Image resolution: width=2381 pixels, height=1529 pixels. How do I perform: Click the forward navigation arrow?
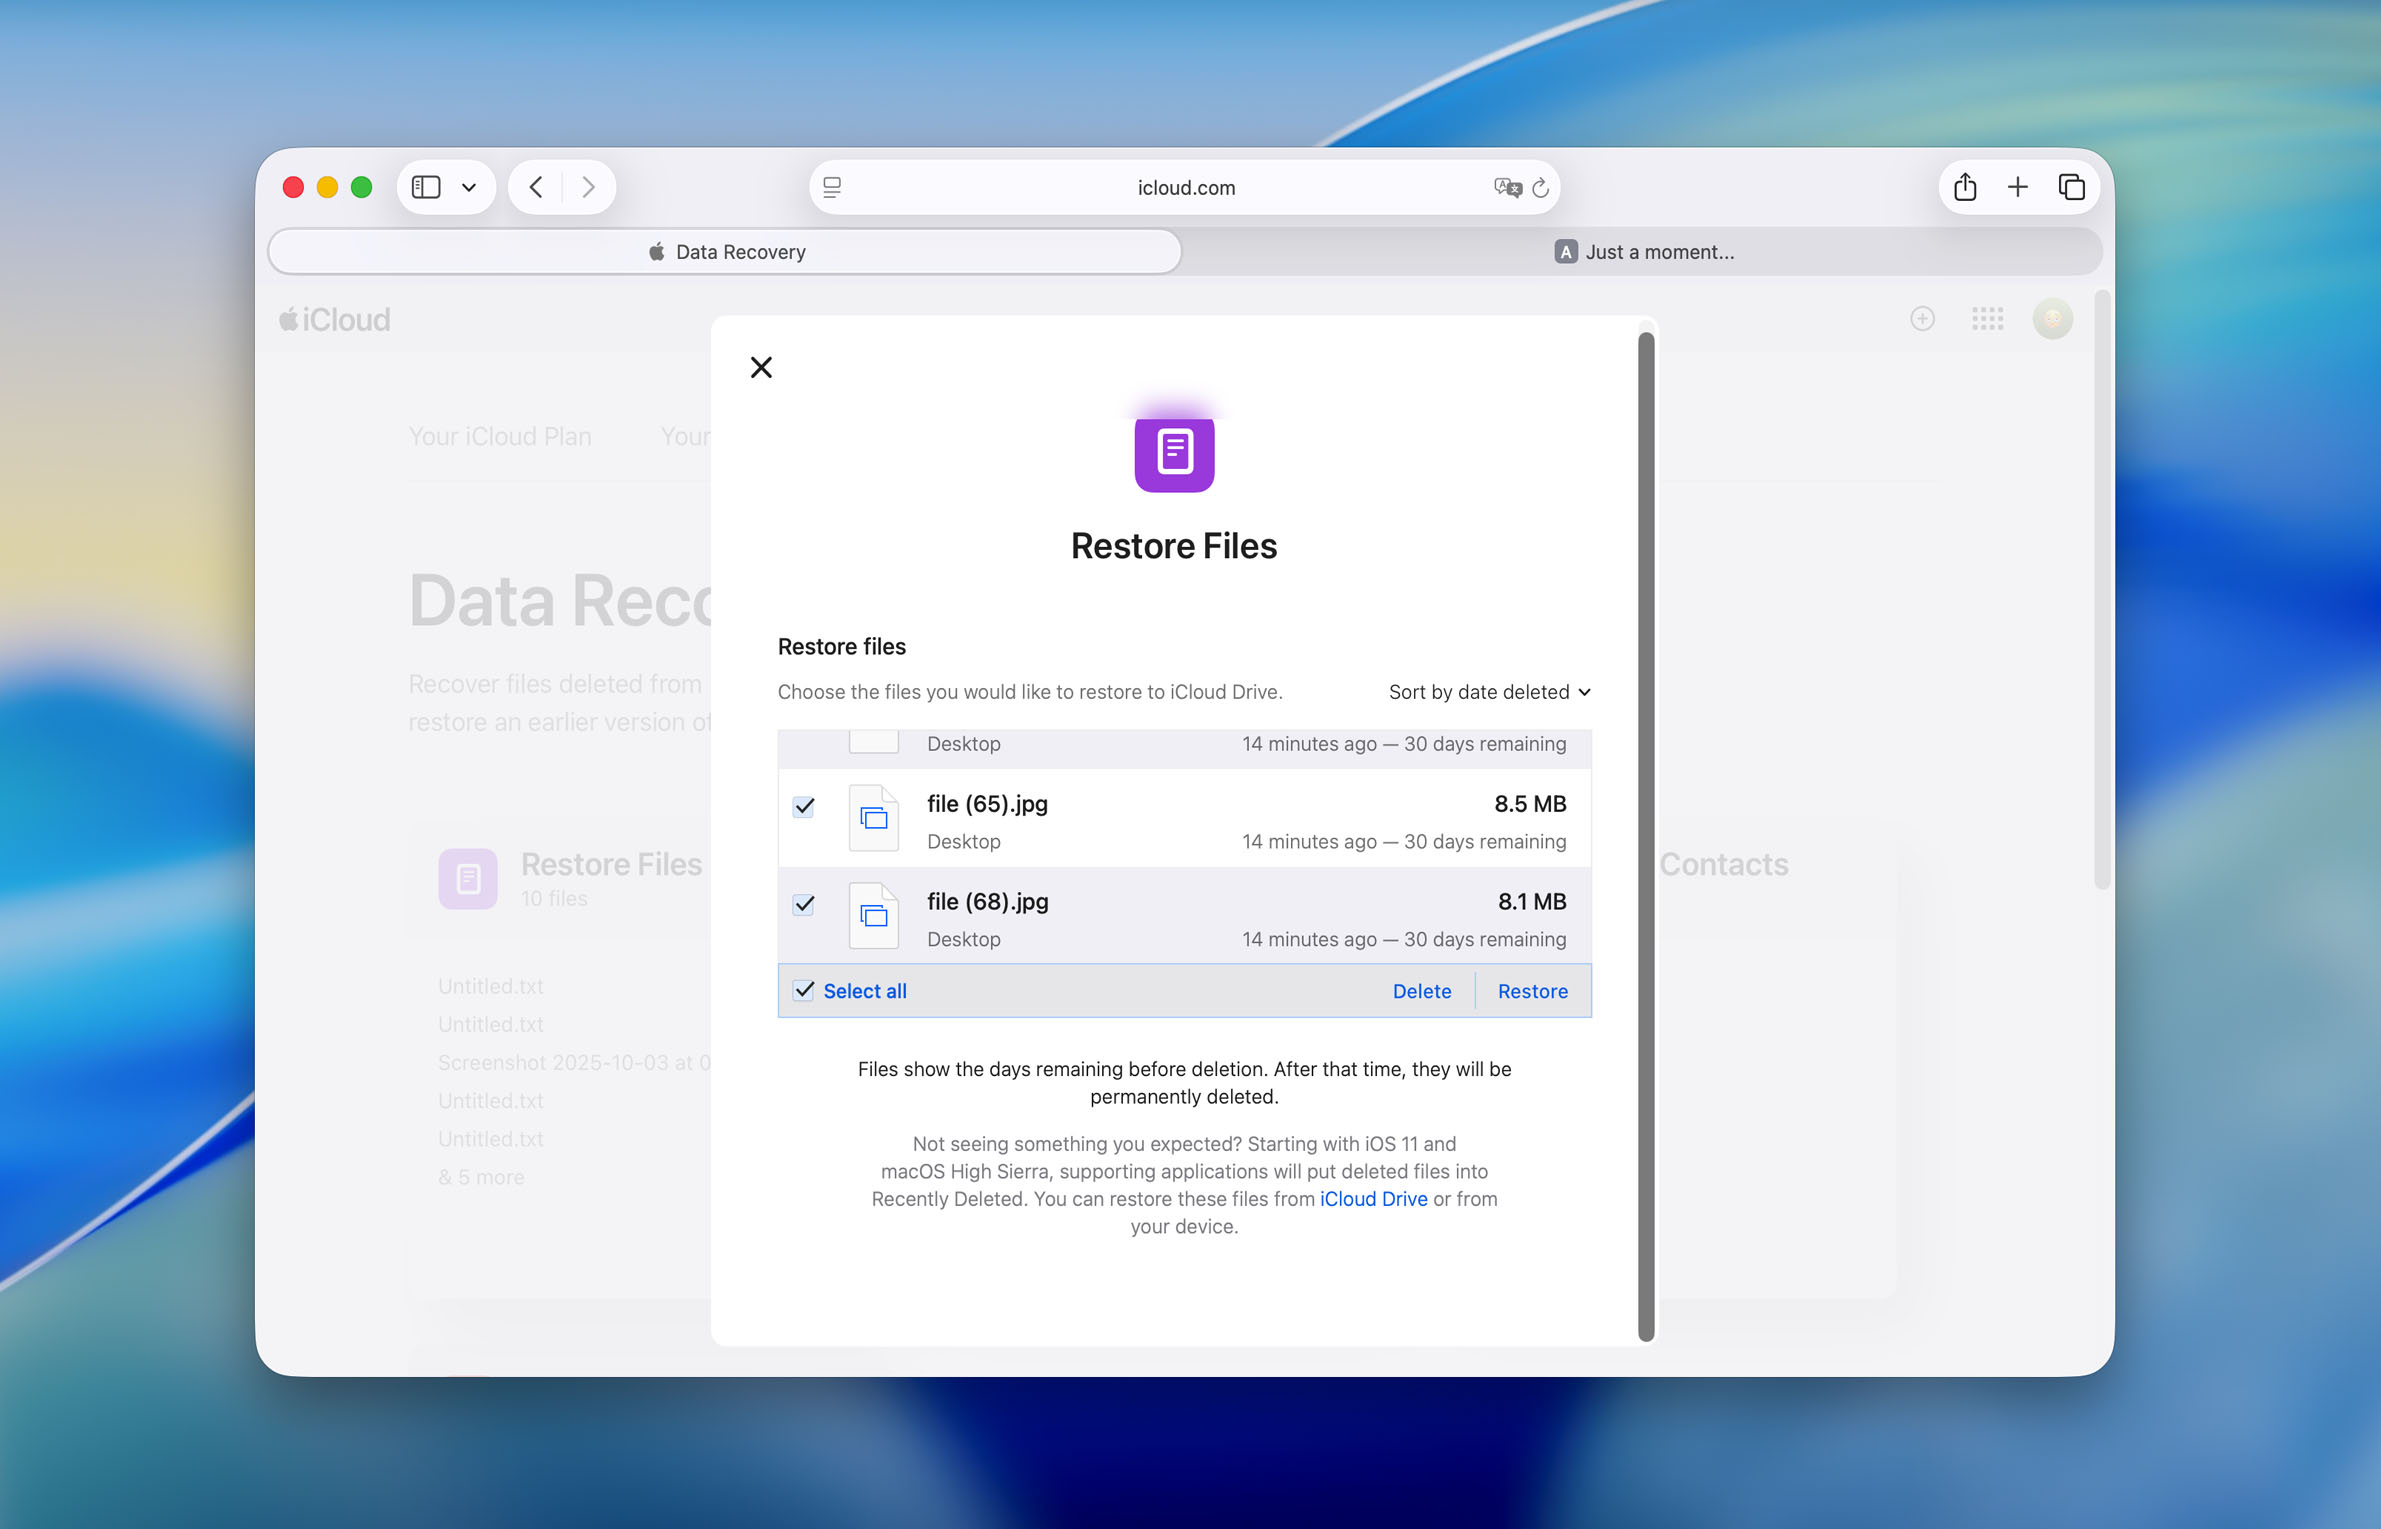[589, 187]
